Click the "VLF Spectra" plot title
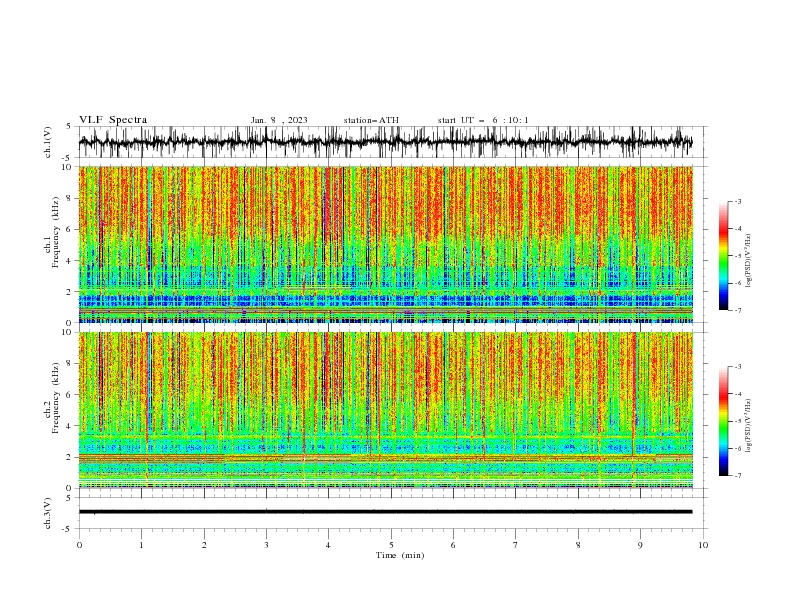The width and height of the screenshot is (792, 612). pyautogui.click(x=113, y=120)
